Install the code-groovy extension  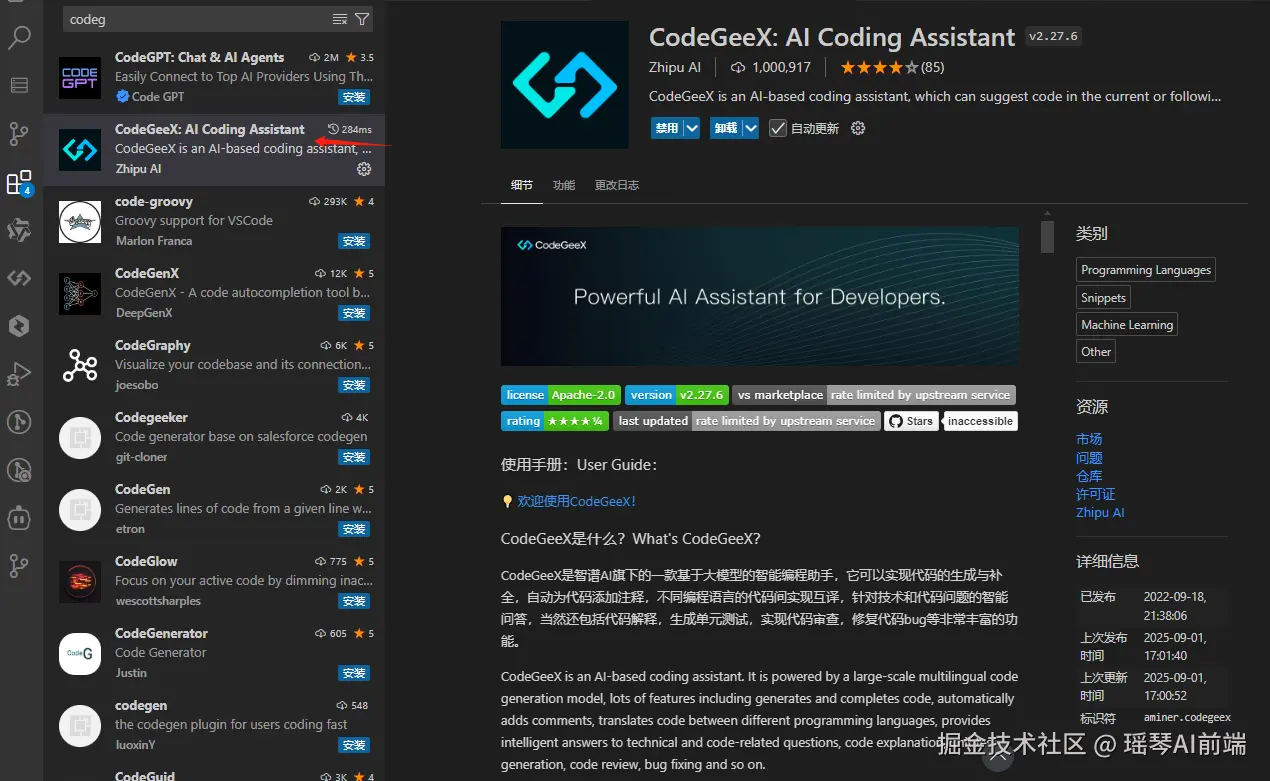(x=354, y=241)
